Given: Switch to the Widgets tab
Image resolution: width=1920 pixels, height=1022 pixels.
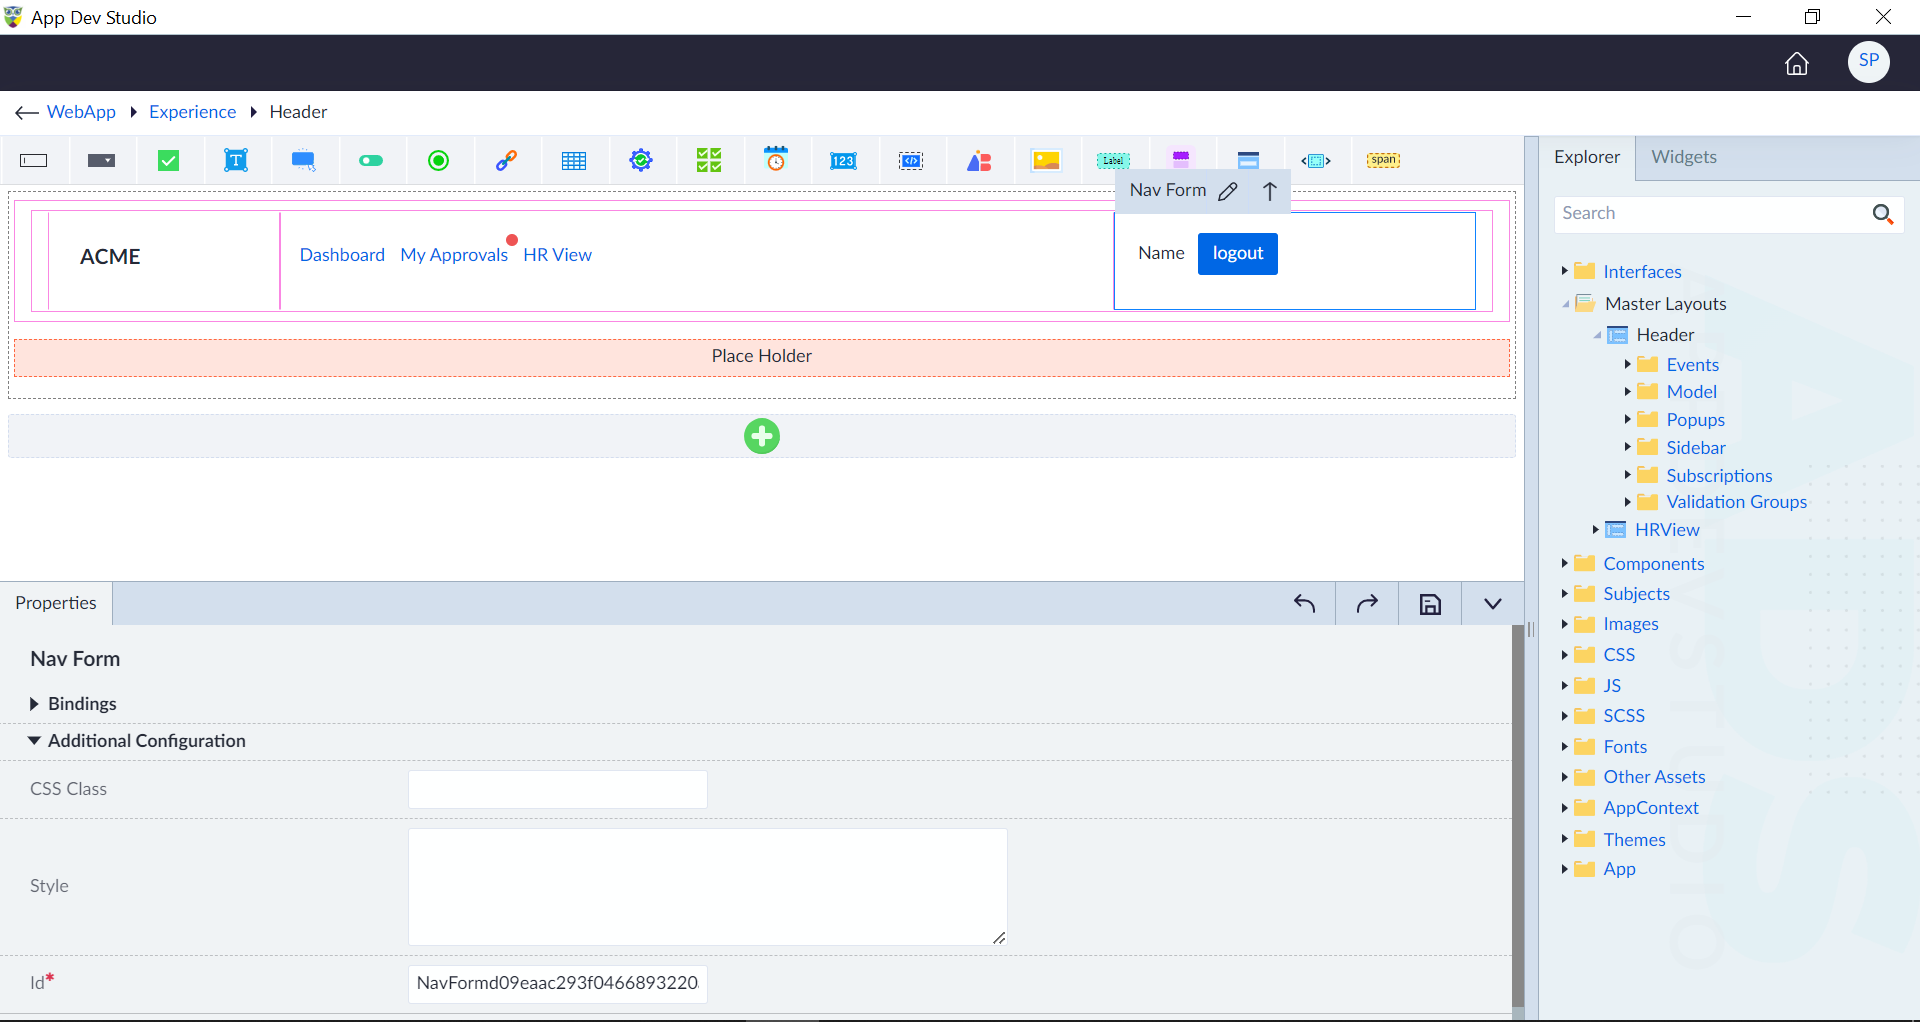Looking at the screenshot, I should [1684, 157].
